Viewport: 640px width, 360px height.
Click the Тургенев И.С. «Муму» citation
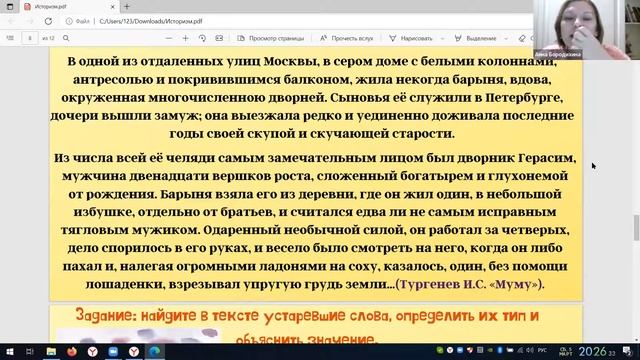coord(469,284)
